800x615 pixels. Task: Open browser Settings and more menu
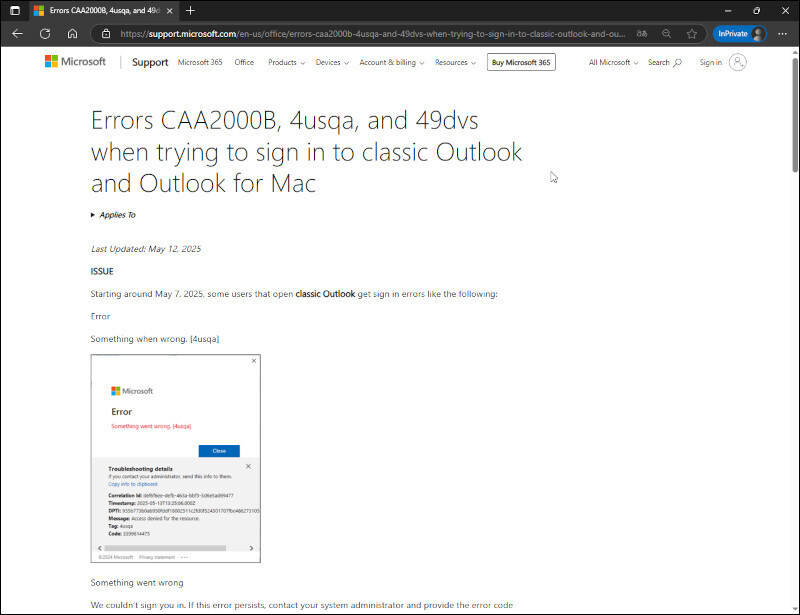click(782, 34)
